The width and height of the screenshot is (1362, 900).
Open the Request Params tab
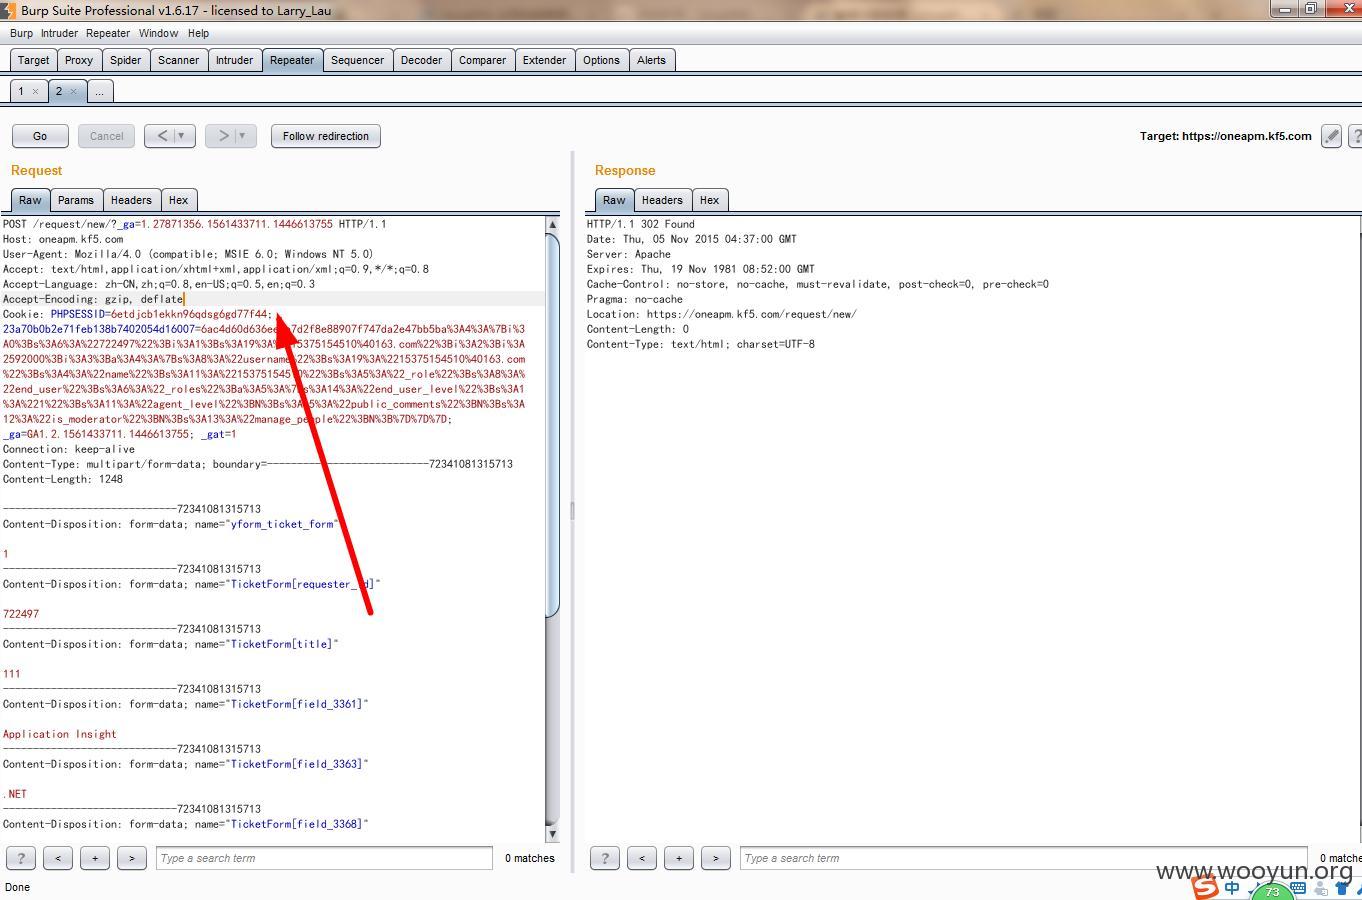click(75, 200)
